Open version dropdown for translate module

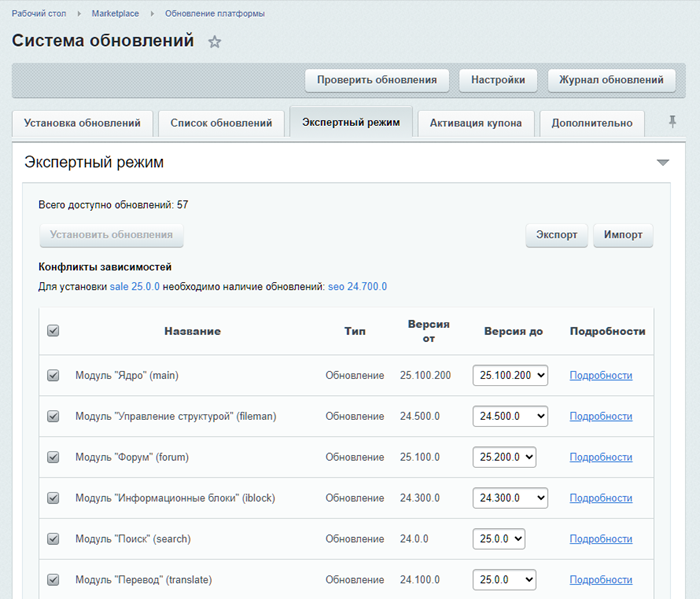(504, 580)
